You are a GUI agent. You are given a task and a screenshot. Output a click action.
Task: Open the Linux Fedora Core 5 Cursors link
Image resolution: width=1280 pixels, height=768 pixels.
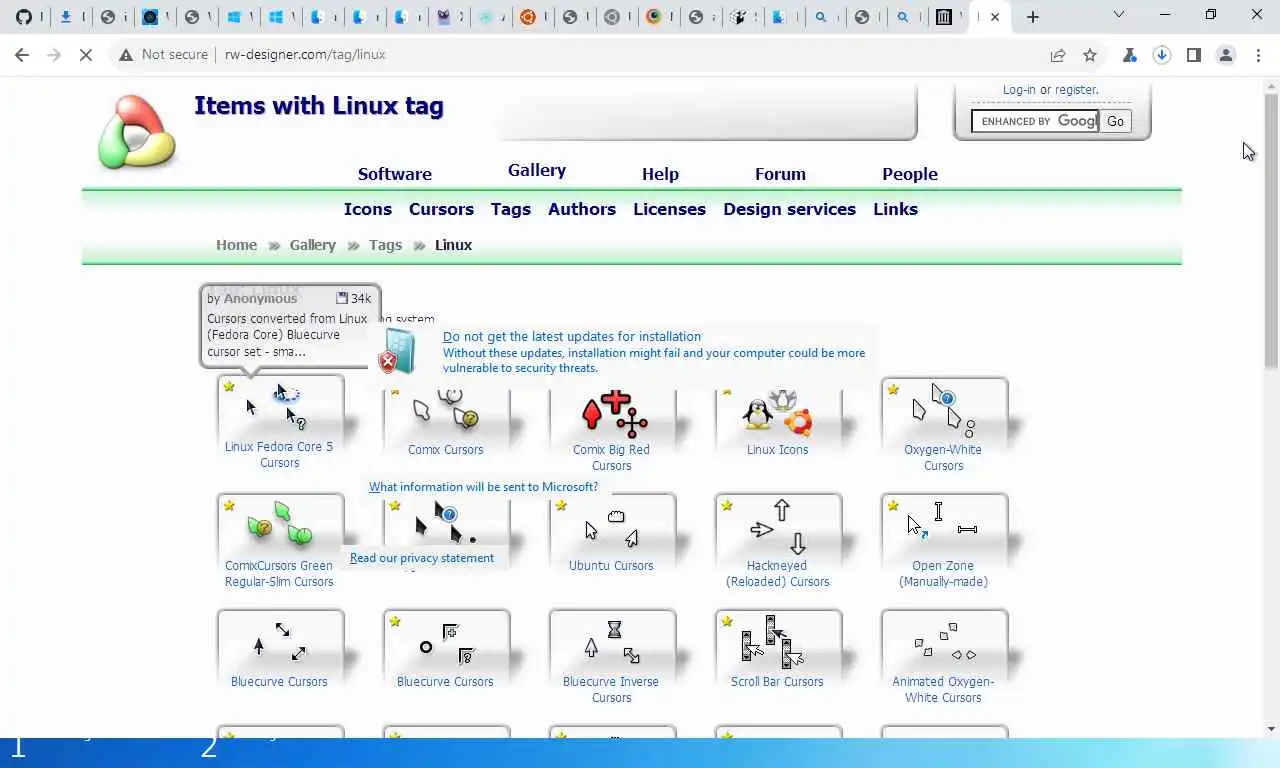pos(279,455)
